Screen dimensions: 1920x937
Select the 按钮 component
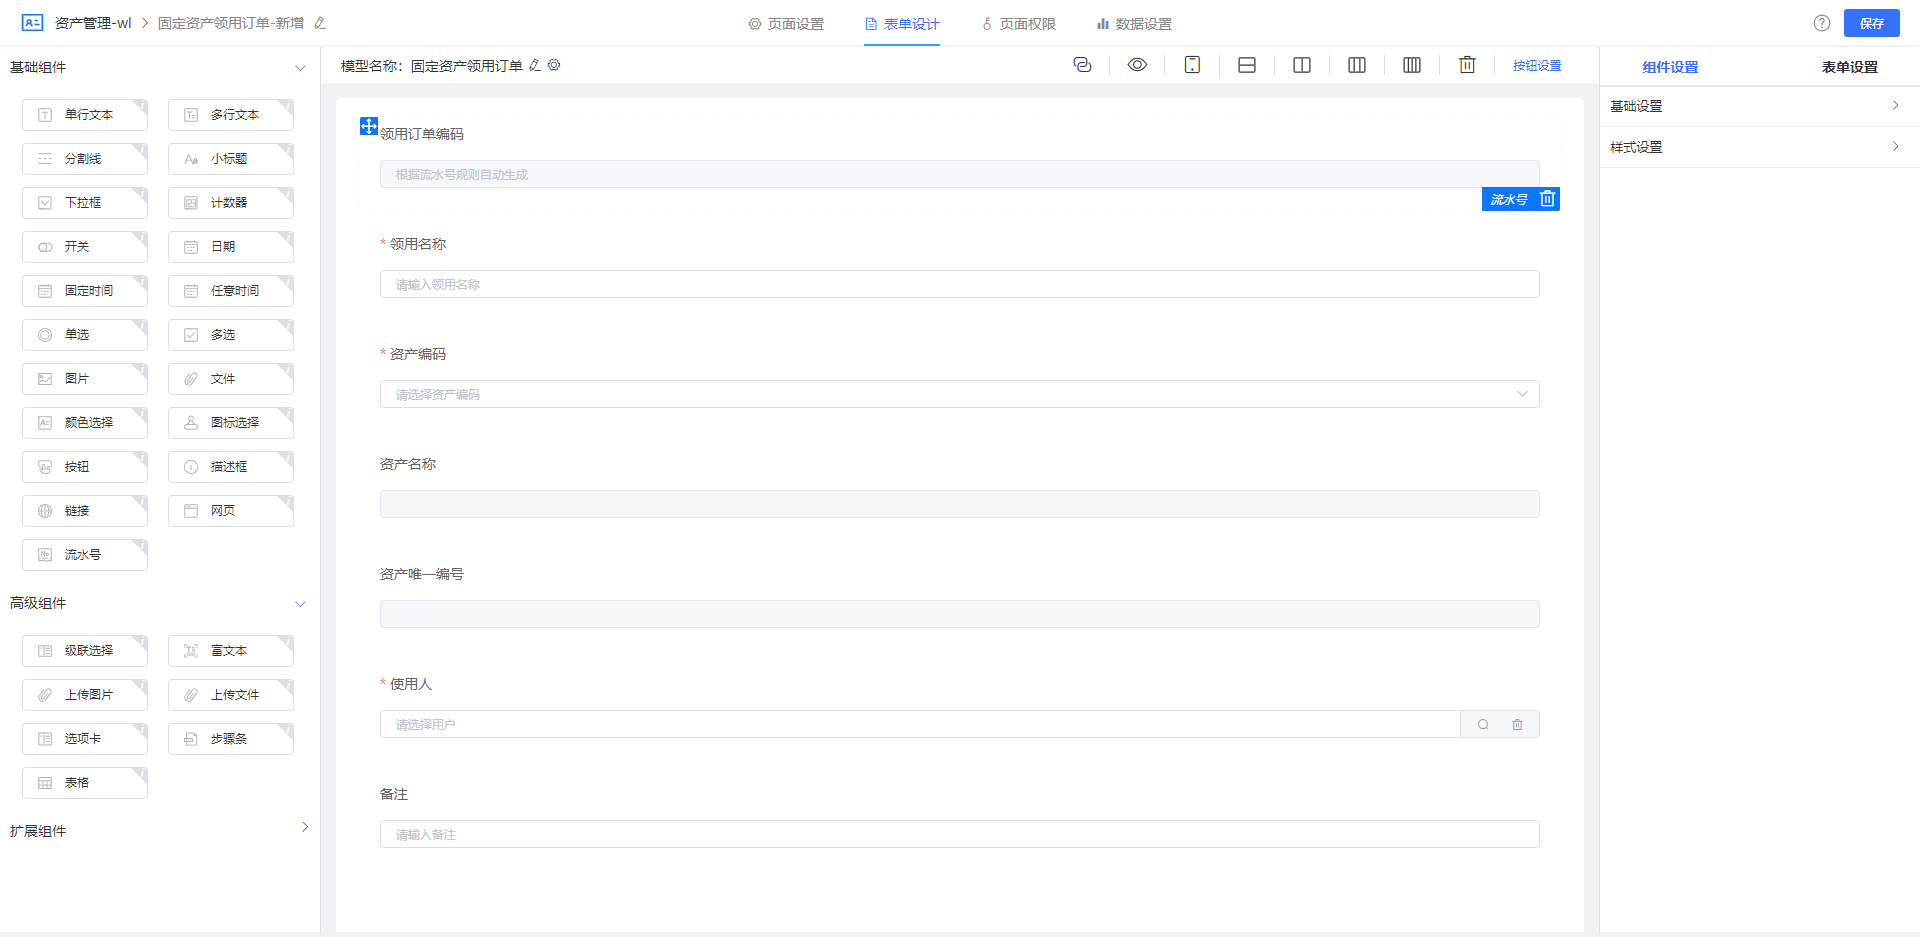[85, 467]
